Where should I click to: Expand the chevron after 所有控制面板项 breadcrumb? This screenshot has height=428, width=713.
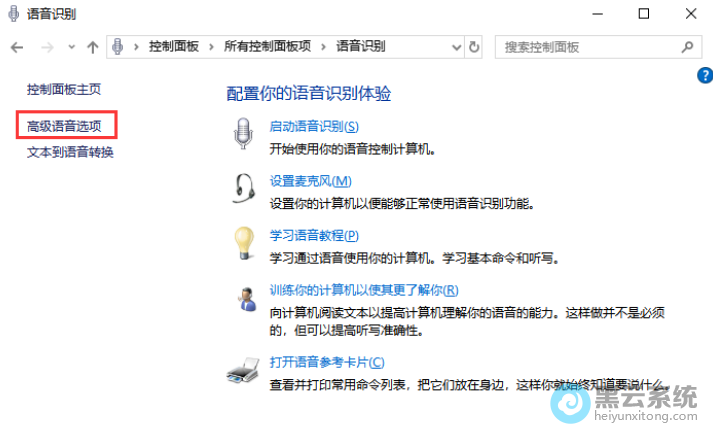pos(326,47)
